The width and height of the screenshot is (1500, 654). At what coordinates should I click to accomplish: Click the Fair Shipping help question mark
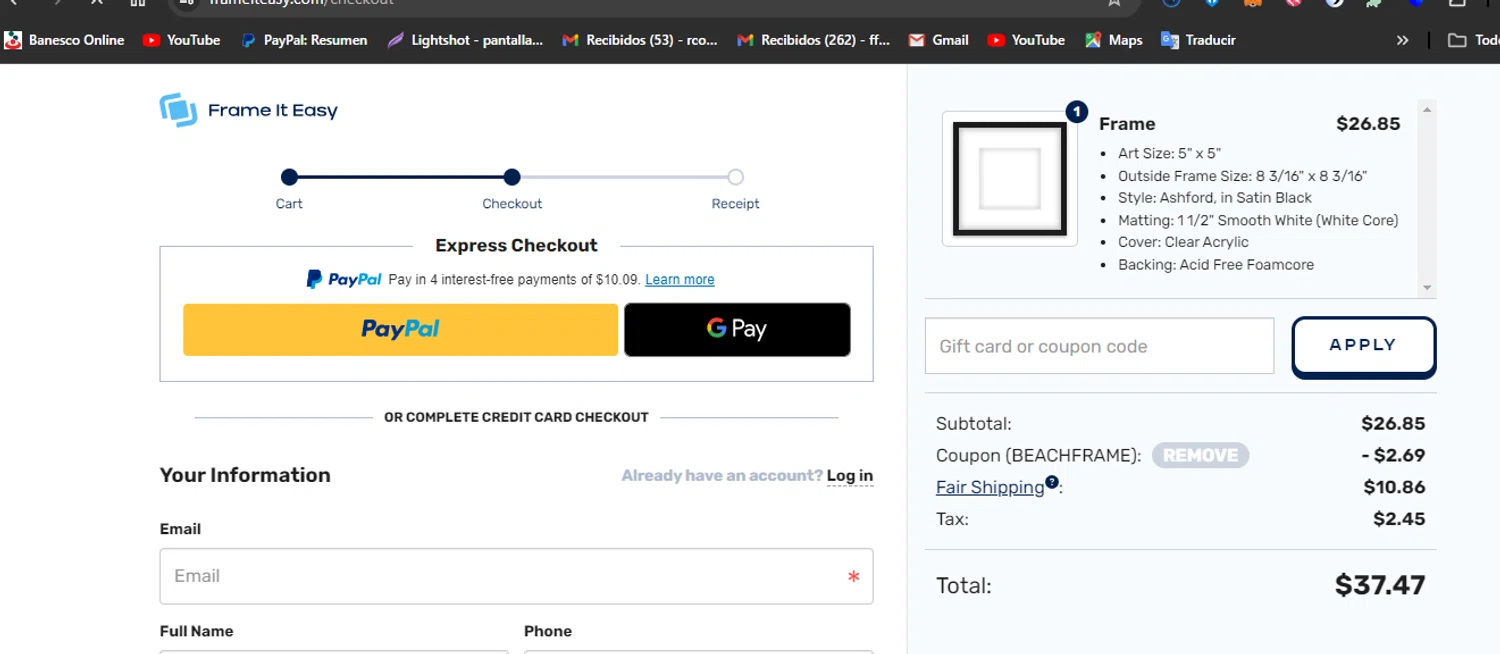(1052, 482)
